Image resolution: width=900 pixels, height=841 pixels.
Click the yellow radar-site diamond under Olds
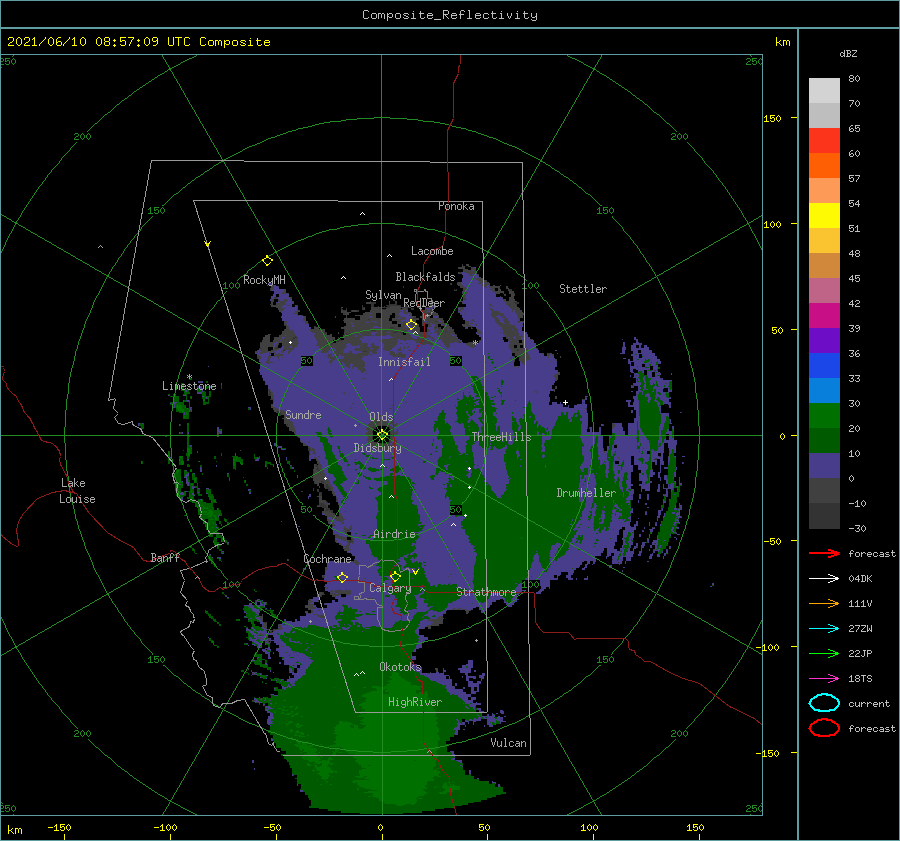[382, 435]
